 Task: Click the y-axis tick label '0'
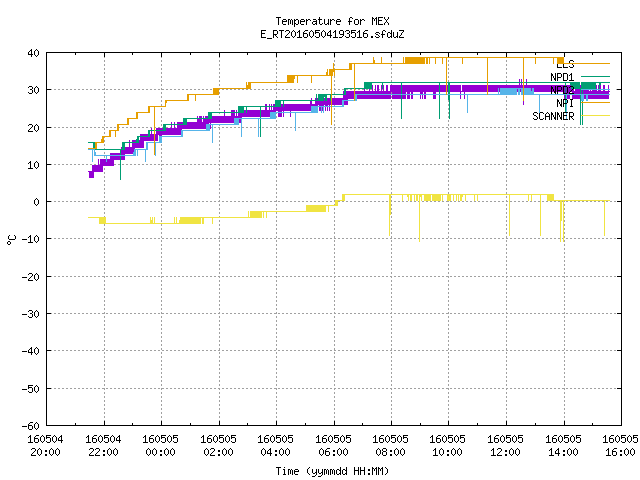pyautogui.click(x=37, y=202)
